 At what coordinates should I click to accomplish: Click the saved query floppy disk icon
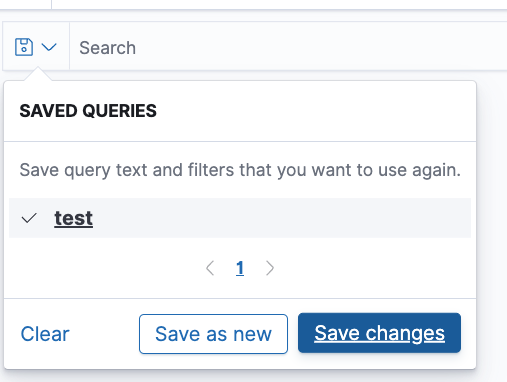[24, 47]
